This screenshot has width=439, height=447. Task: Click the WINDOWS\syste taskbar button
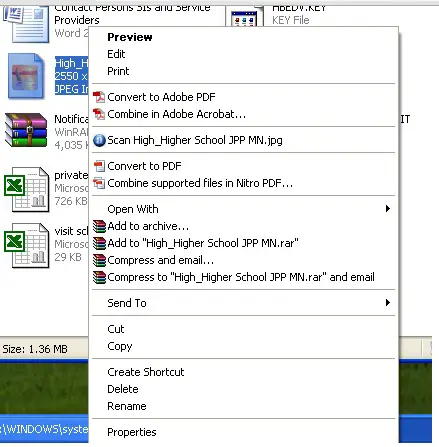coord(44,429)
